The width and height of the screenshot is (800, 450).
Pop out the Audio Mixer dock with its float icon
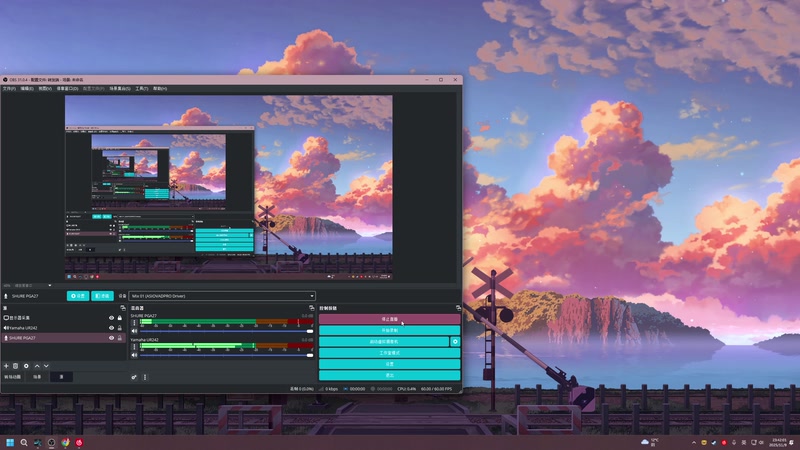click(x=312, y=308)
